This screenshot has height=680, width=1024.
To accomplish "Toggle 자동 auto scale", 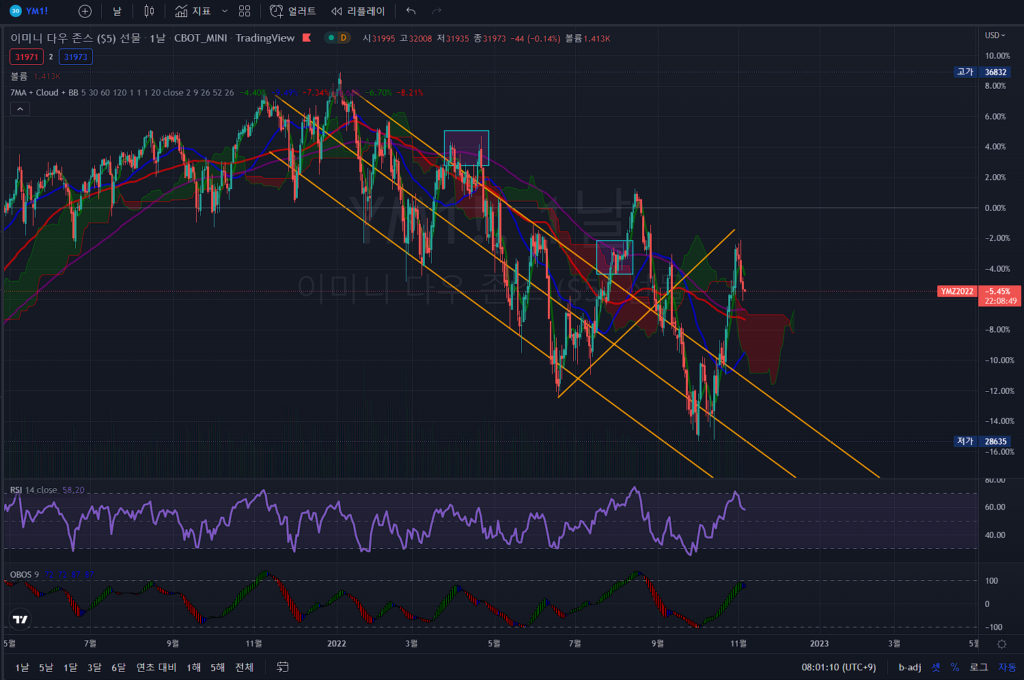I will [x=1005, y=667].
